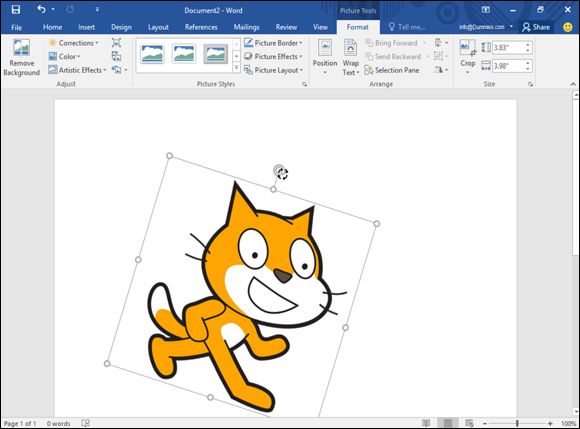Screen dimensions: 580x429
Task: Click the shape height field 3.83"
Action: click(x=509, y=47)
